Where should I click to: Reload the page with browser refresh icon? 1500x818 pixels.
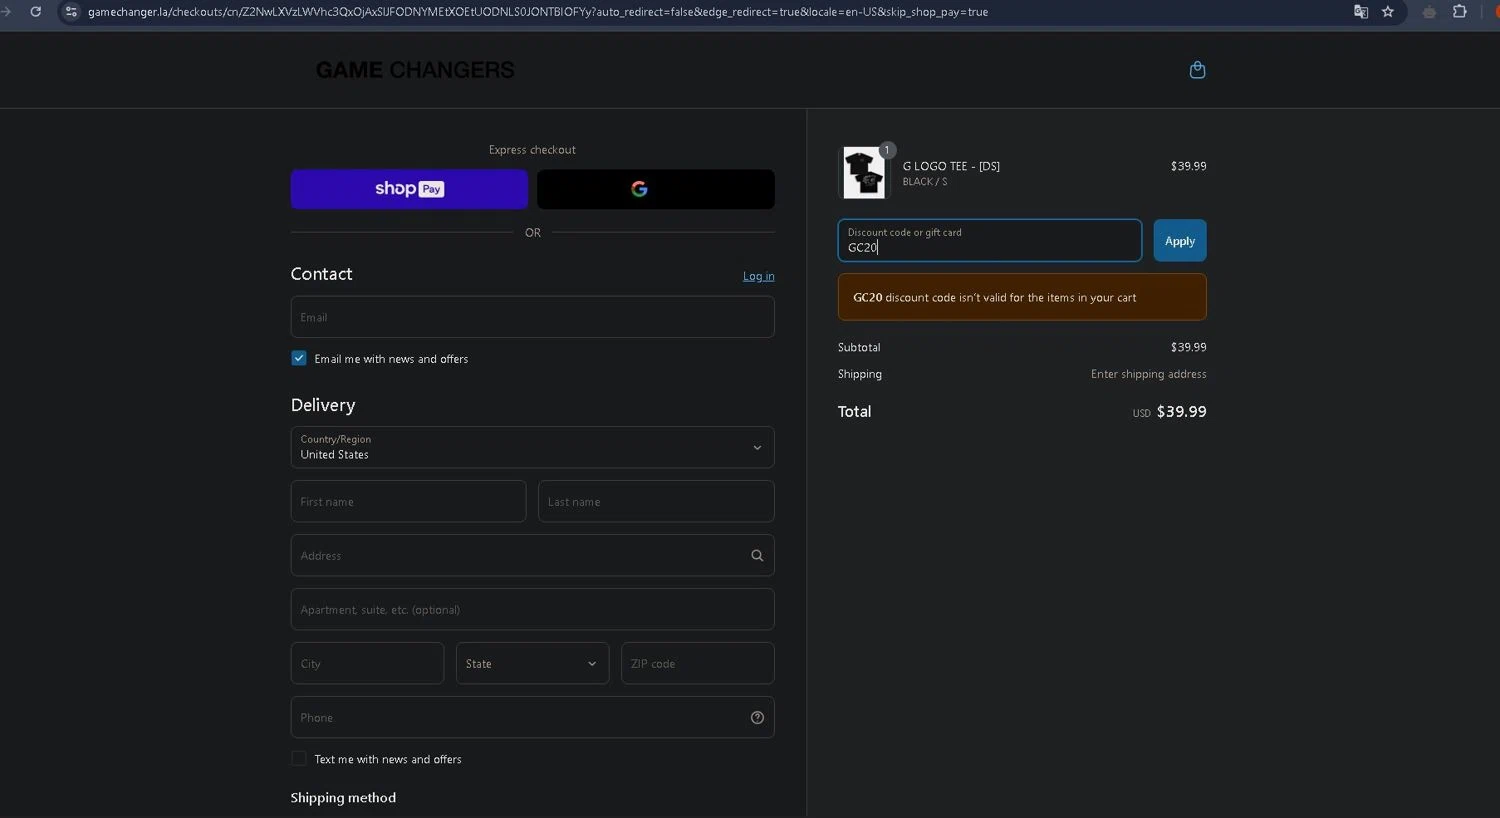tap(36, 12)
